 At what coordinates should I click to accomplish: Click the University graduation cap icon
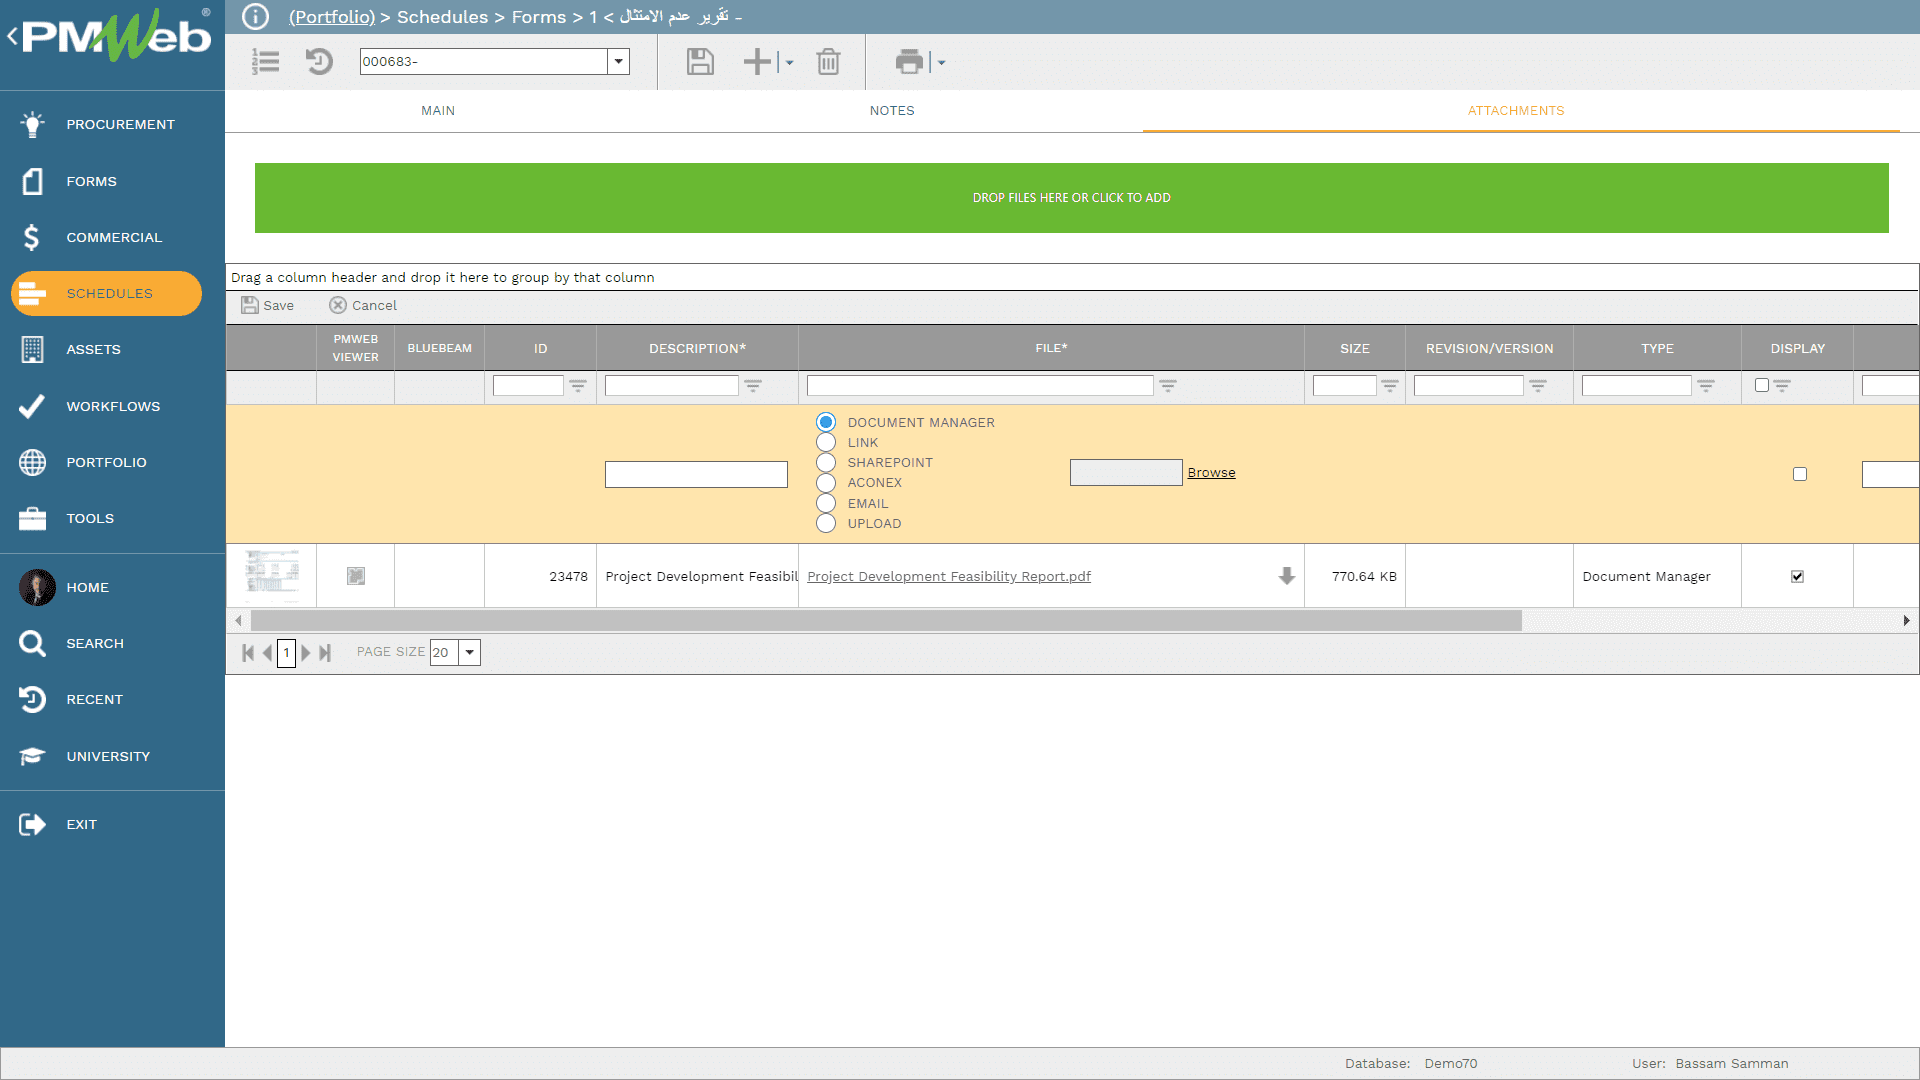32,756
